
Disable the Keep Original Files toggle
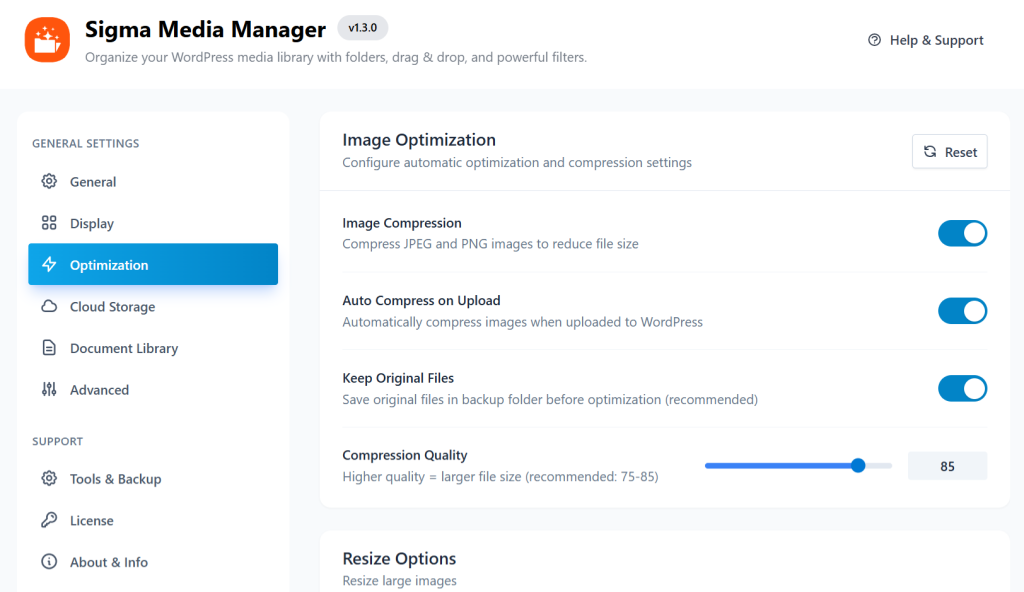pos(962,388)
